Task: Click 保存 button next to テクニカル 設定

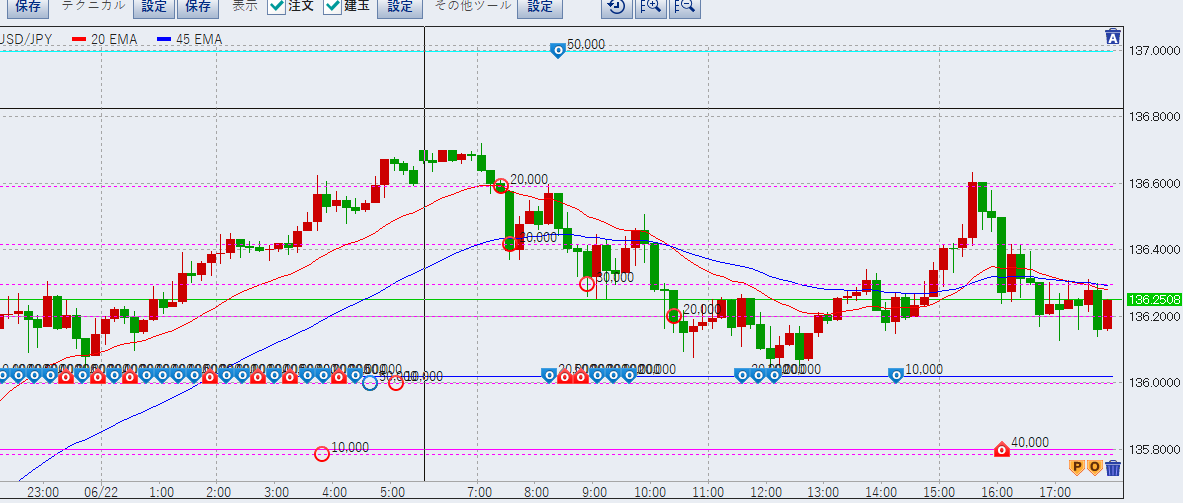Action: coord(199,7)
